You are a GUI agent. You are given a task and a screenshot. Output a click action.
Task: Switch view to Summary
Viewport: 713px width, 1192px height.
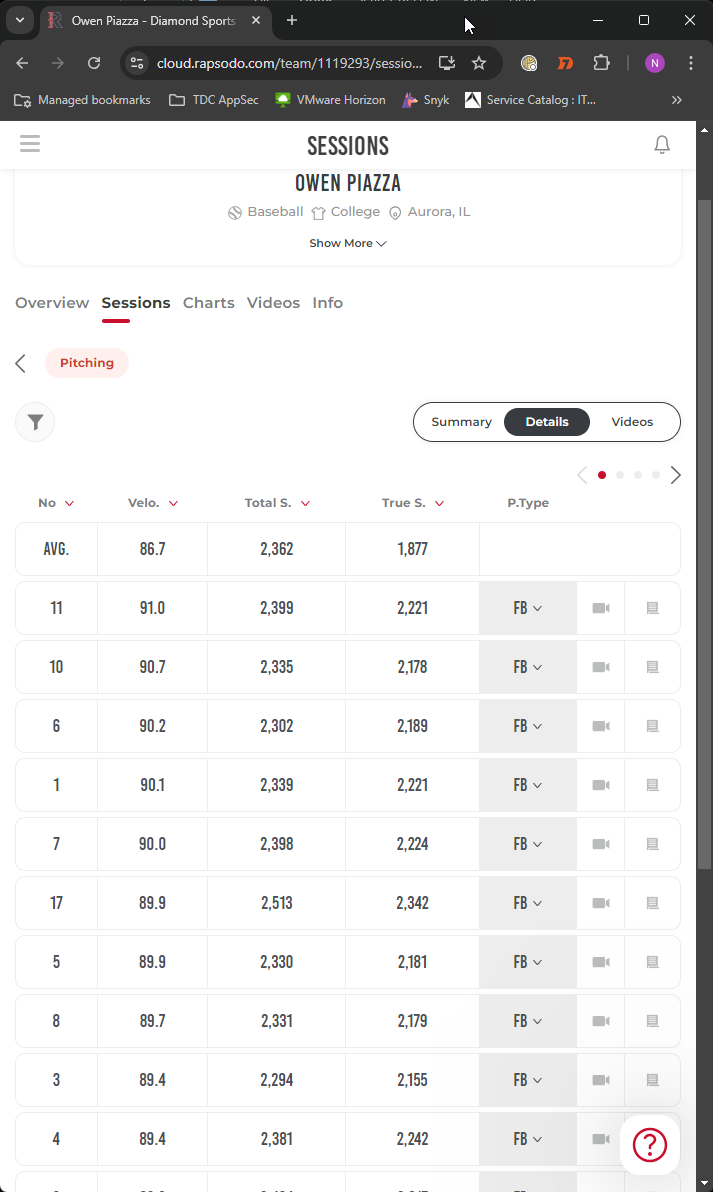tap(461, 422)
